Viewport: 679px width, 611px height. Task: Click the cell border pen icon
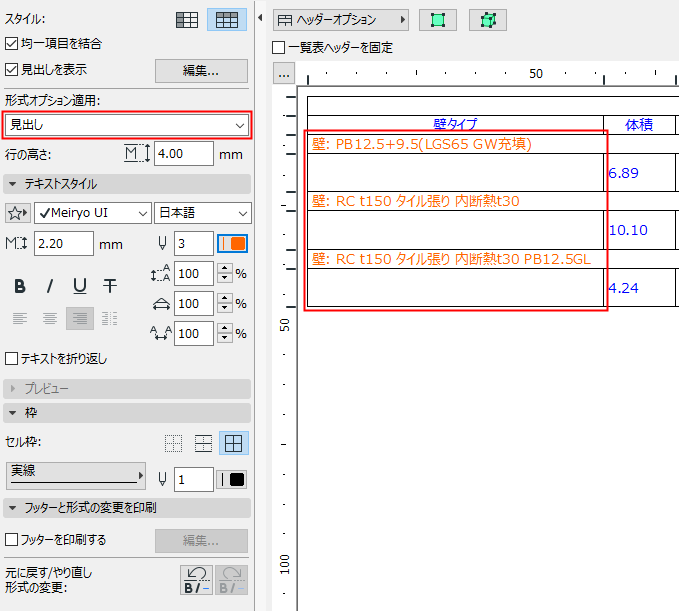(162, 479)
